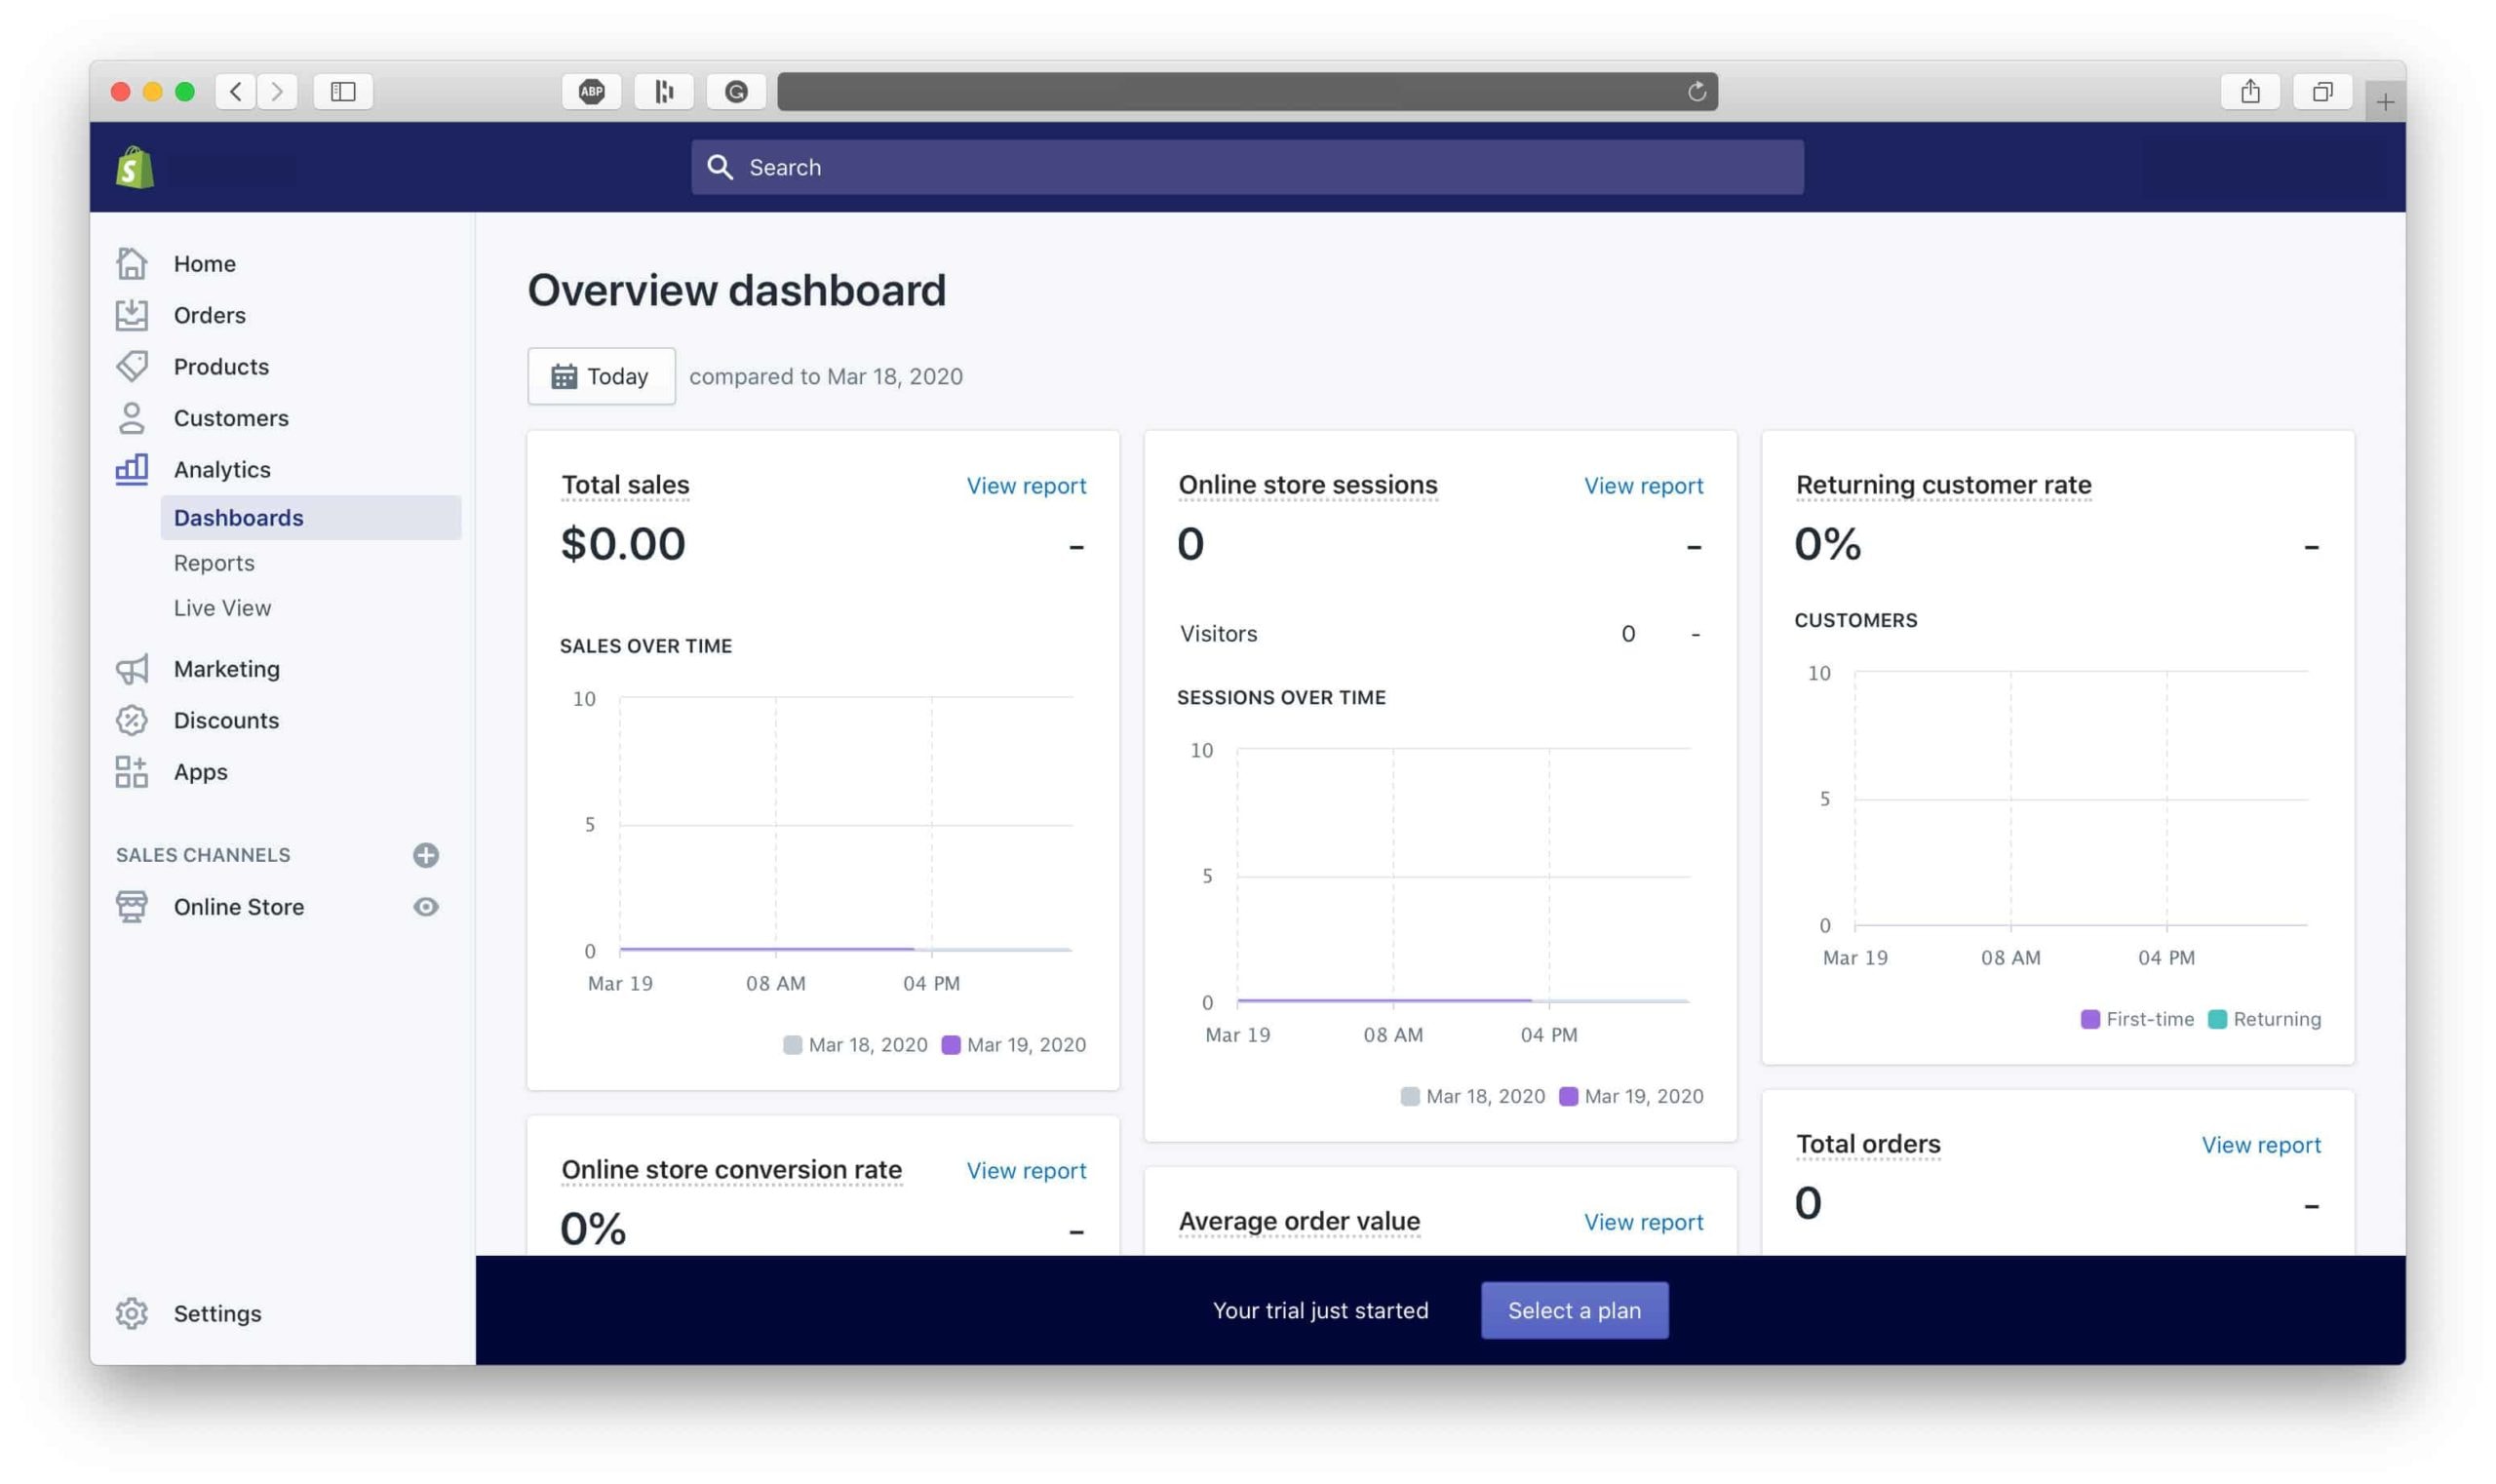The image size is (2496, 1484).
Task: Click the browser address bar
Action: [1247, 92]
